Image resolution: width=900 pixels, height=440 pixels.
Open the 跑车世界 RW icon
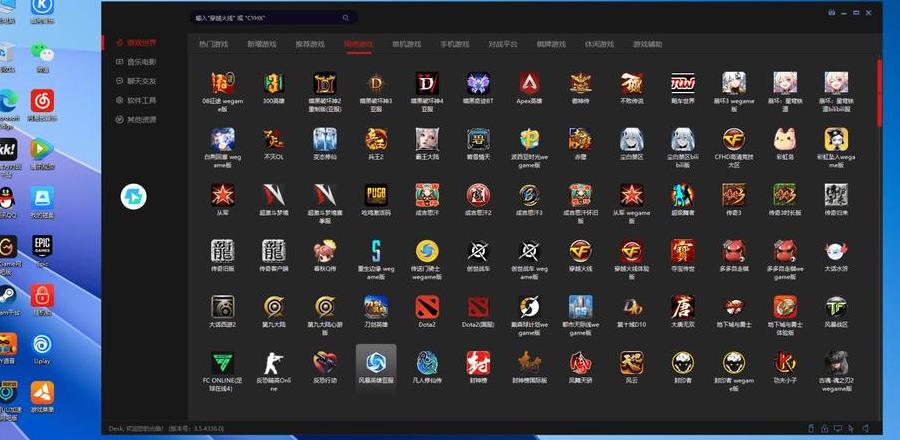point(682,83)
